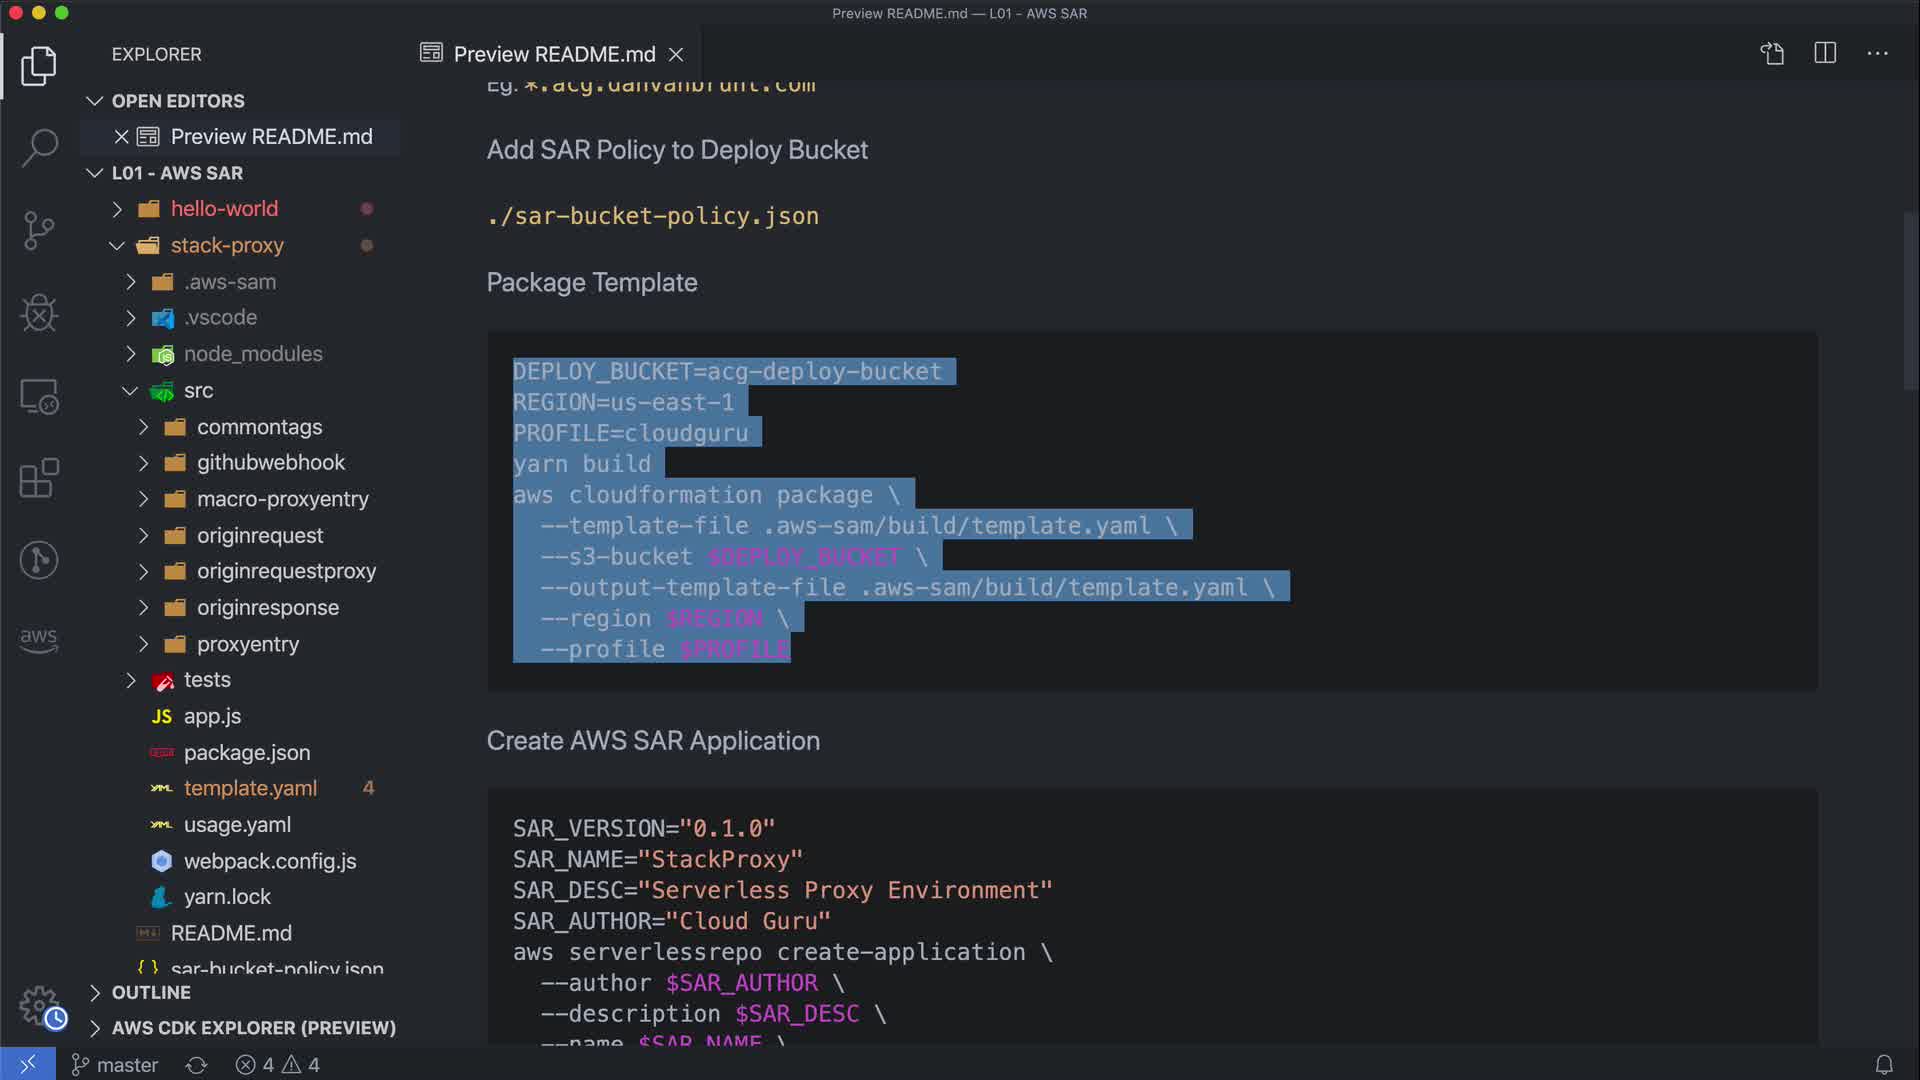Expand the OUTLINE section
1920x1080 pixels.
(151, 993)
